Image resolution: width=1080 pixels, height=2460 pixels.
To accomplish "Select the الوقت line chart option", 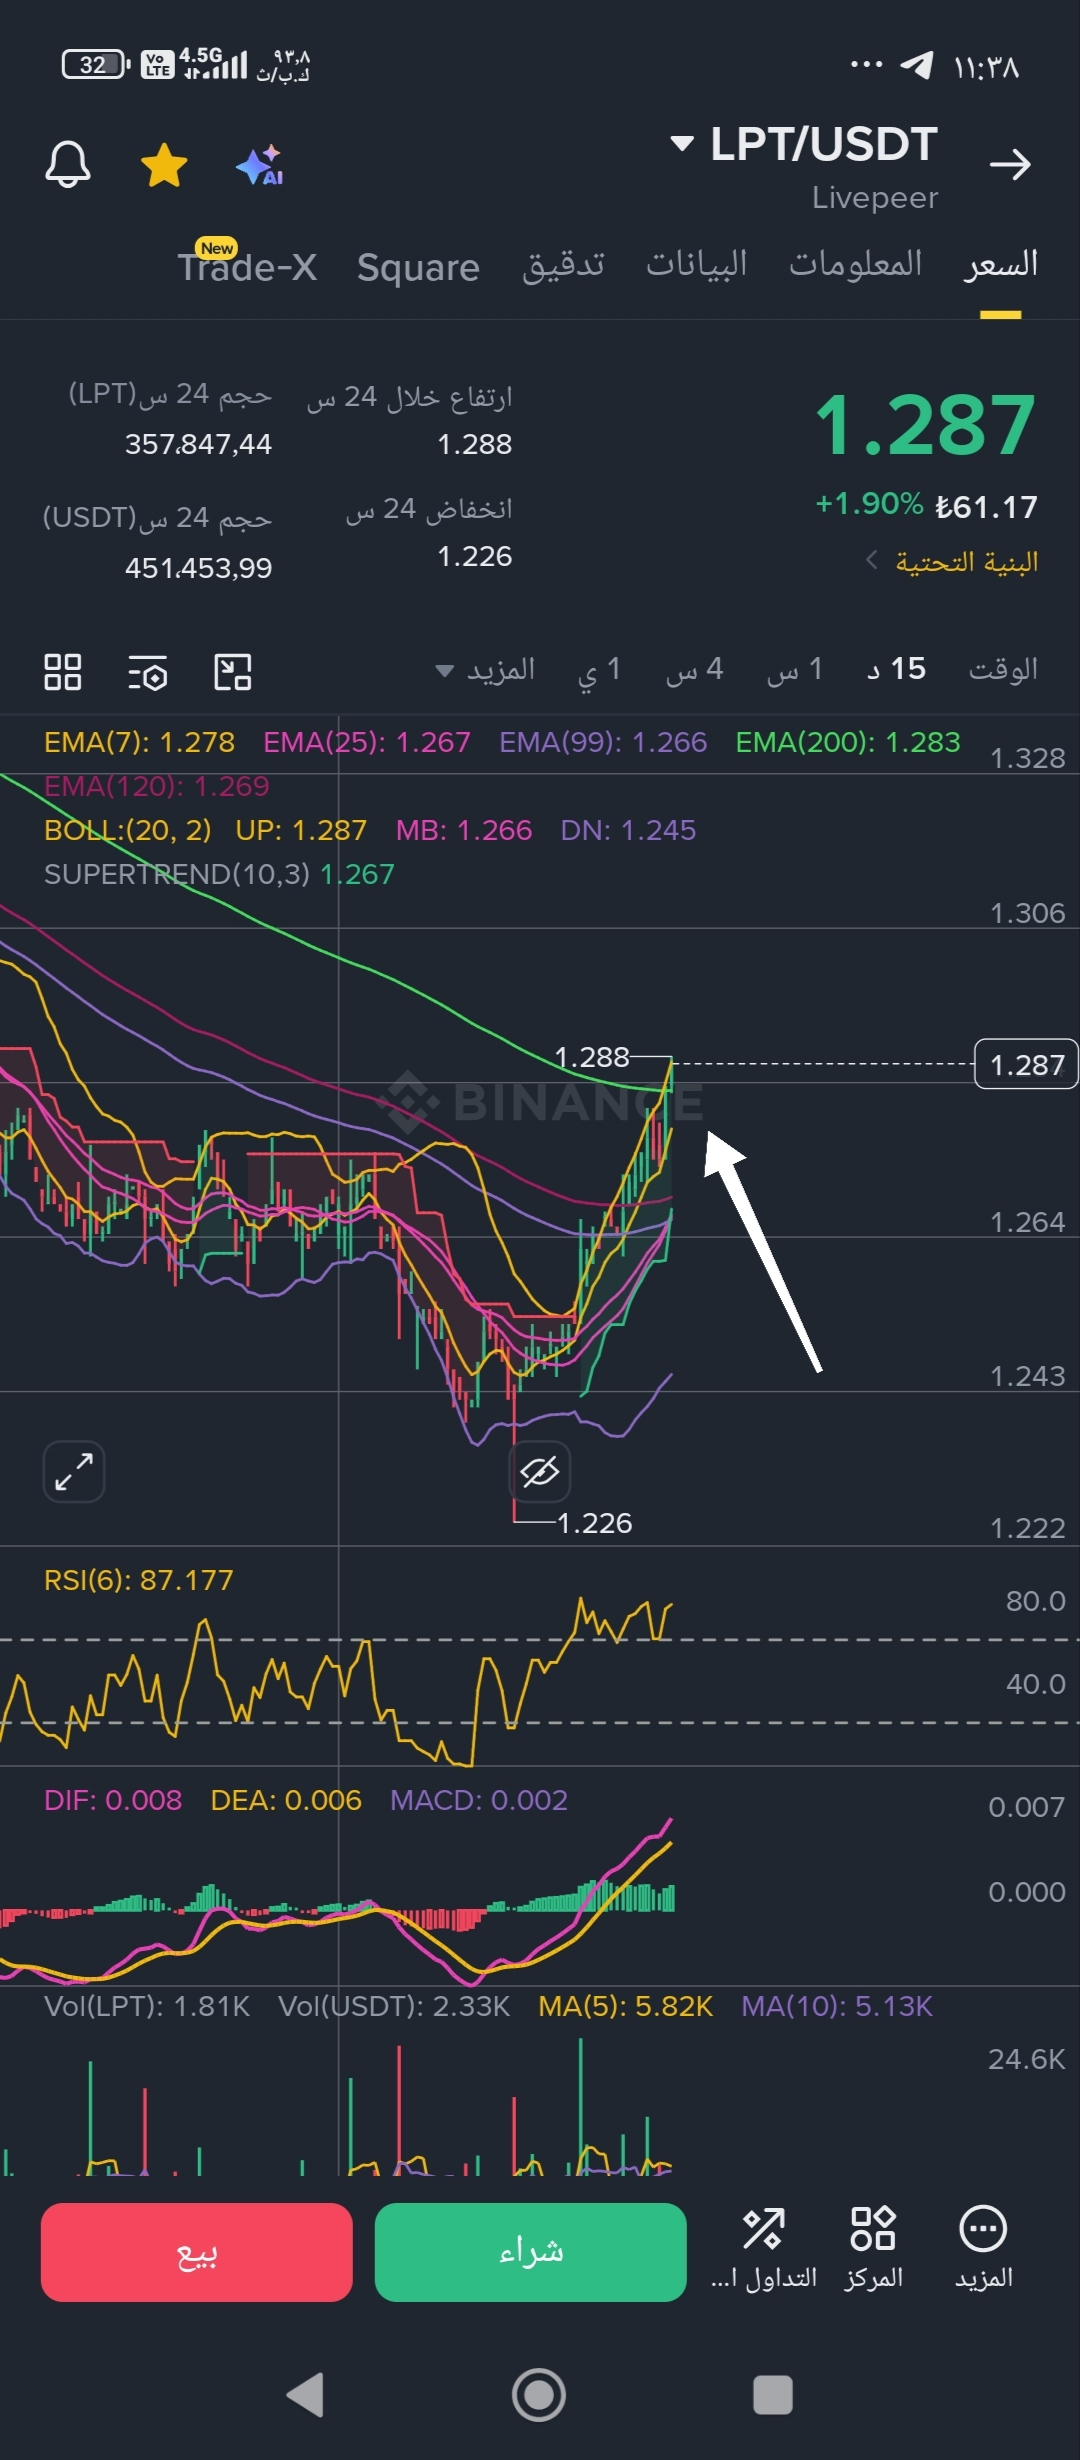I will 1003,669.
